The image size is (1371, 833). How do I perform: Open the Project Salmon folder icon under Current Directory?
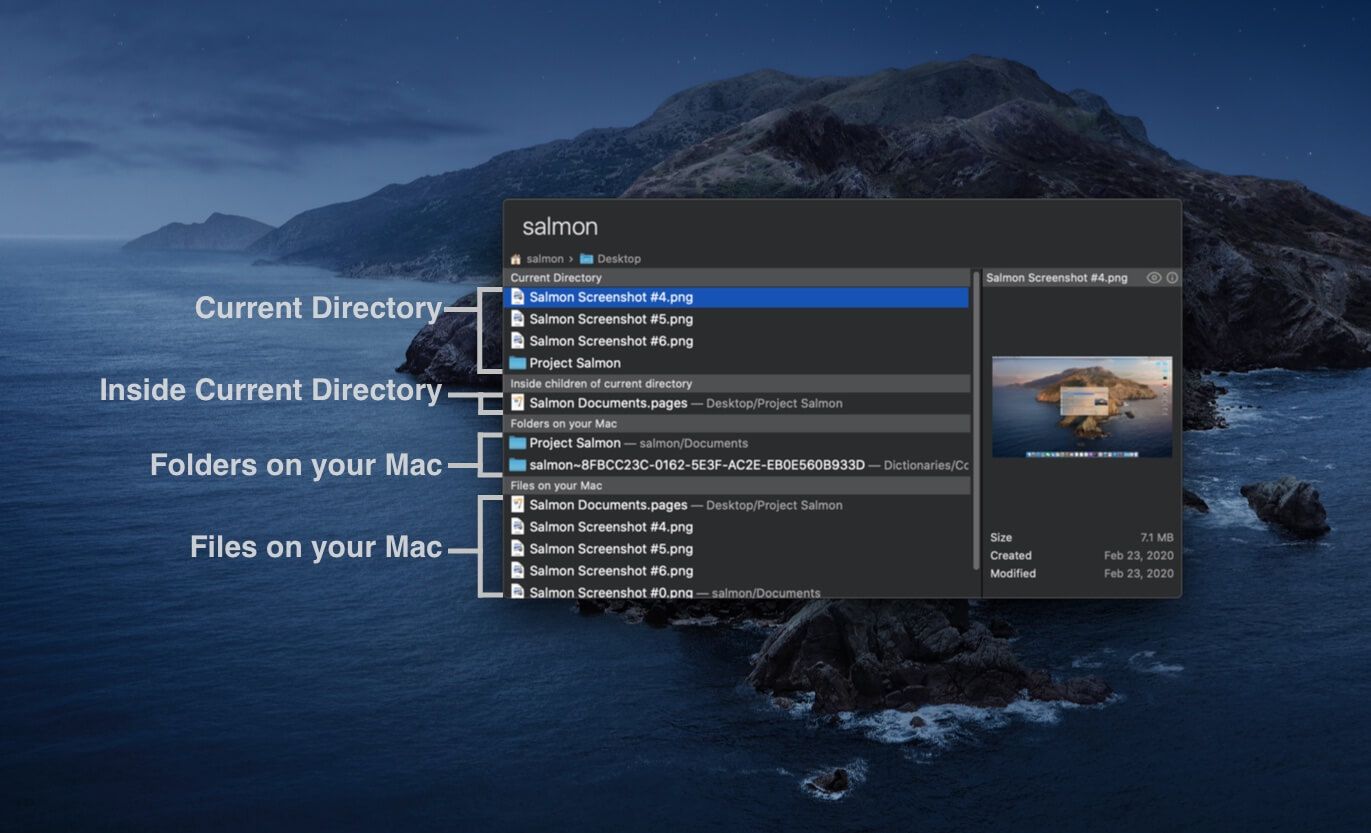click(517, 363)
